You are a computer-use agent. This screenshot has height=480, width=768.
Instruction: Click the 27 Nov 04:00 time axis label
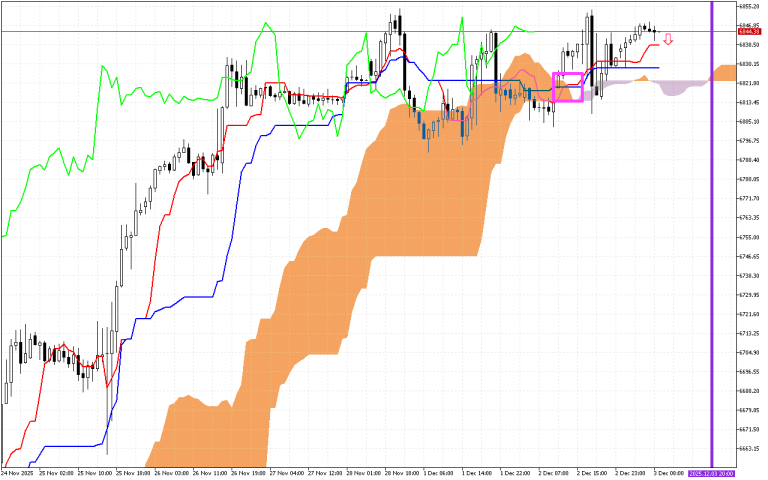286,474
